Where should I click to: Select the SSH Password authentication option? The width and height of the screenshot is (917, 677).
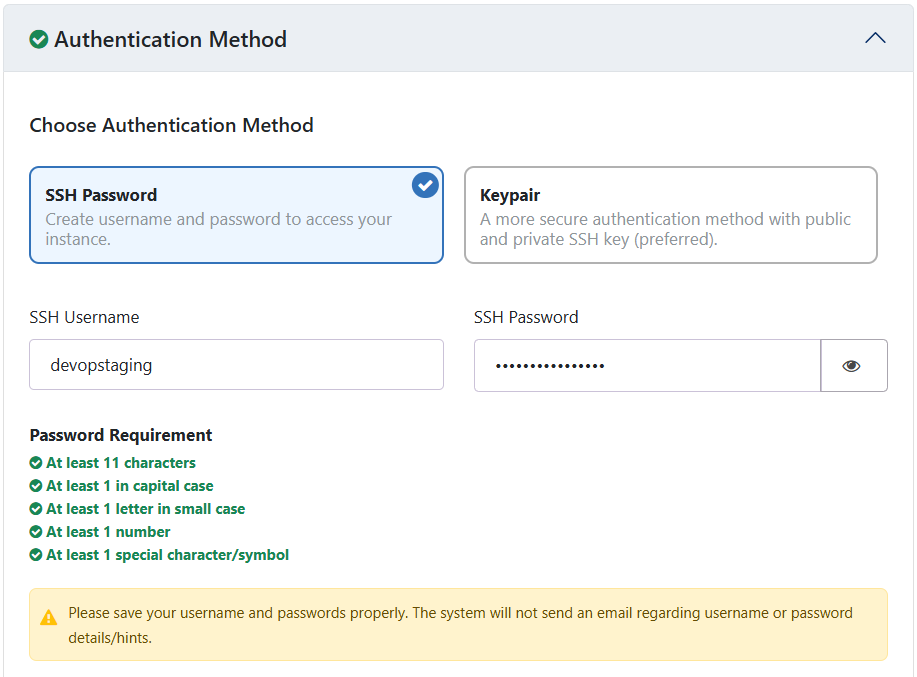[x=236, y=215]
